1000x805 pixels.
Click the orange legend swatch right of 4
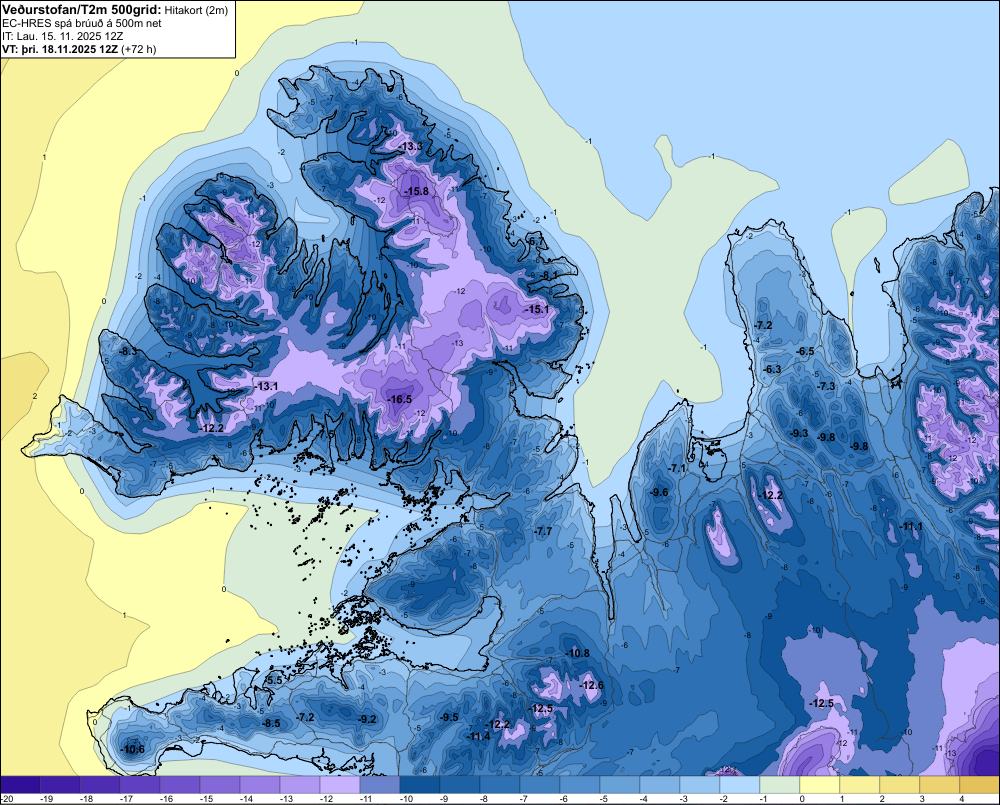point(980,785)
